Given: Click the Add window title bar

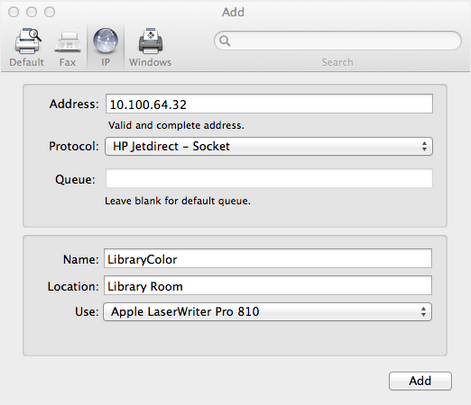Looking at the screenshot, I should click(233, 12).
